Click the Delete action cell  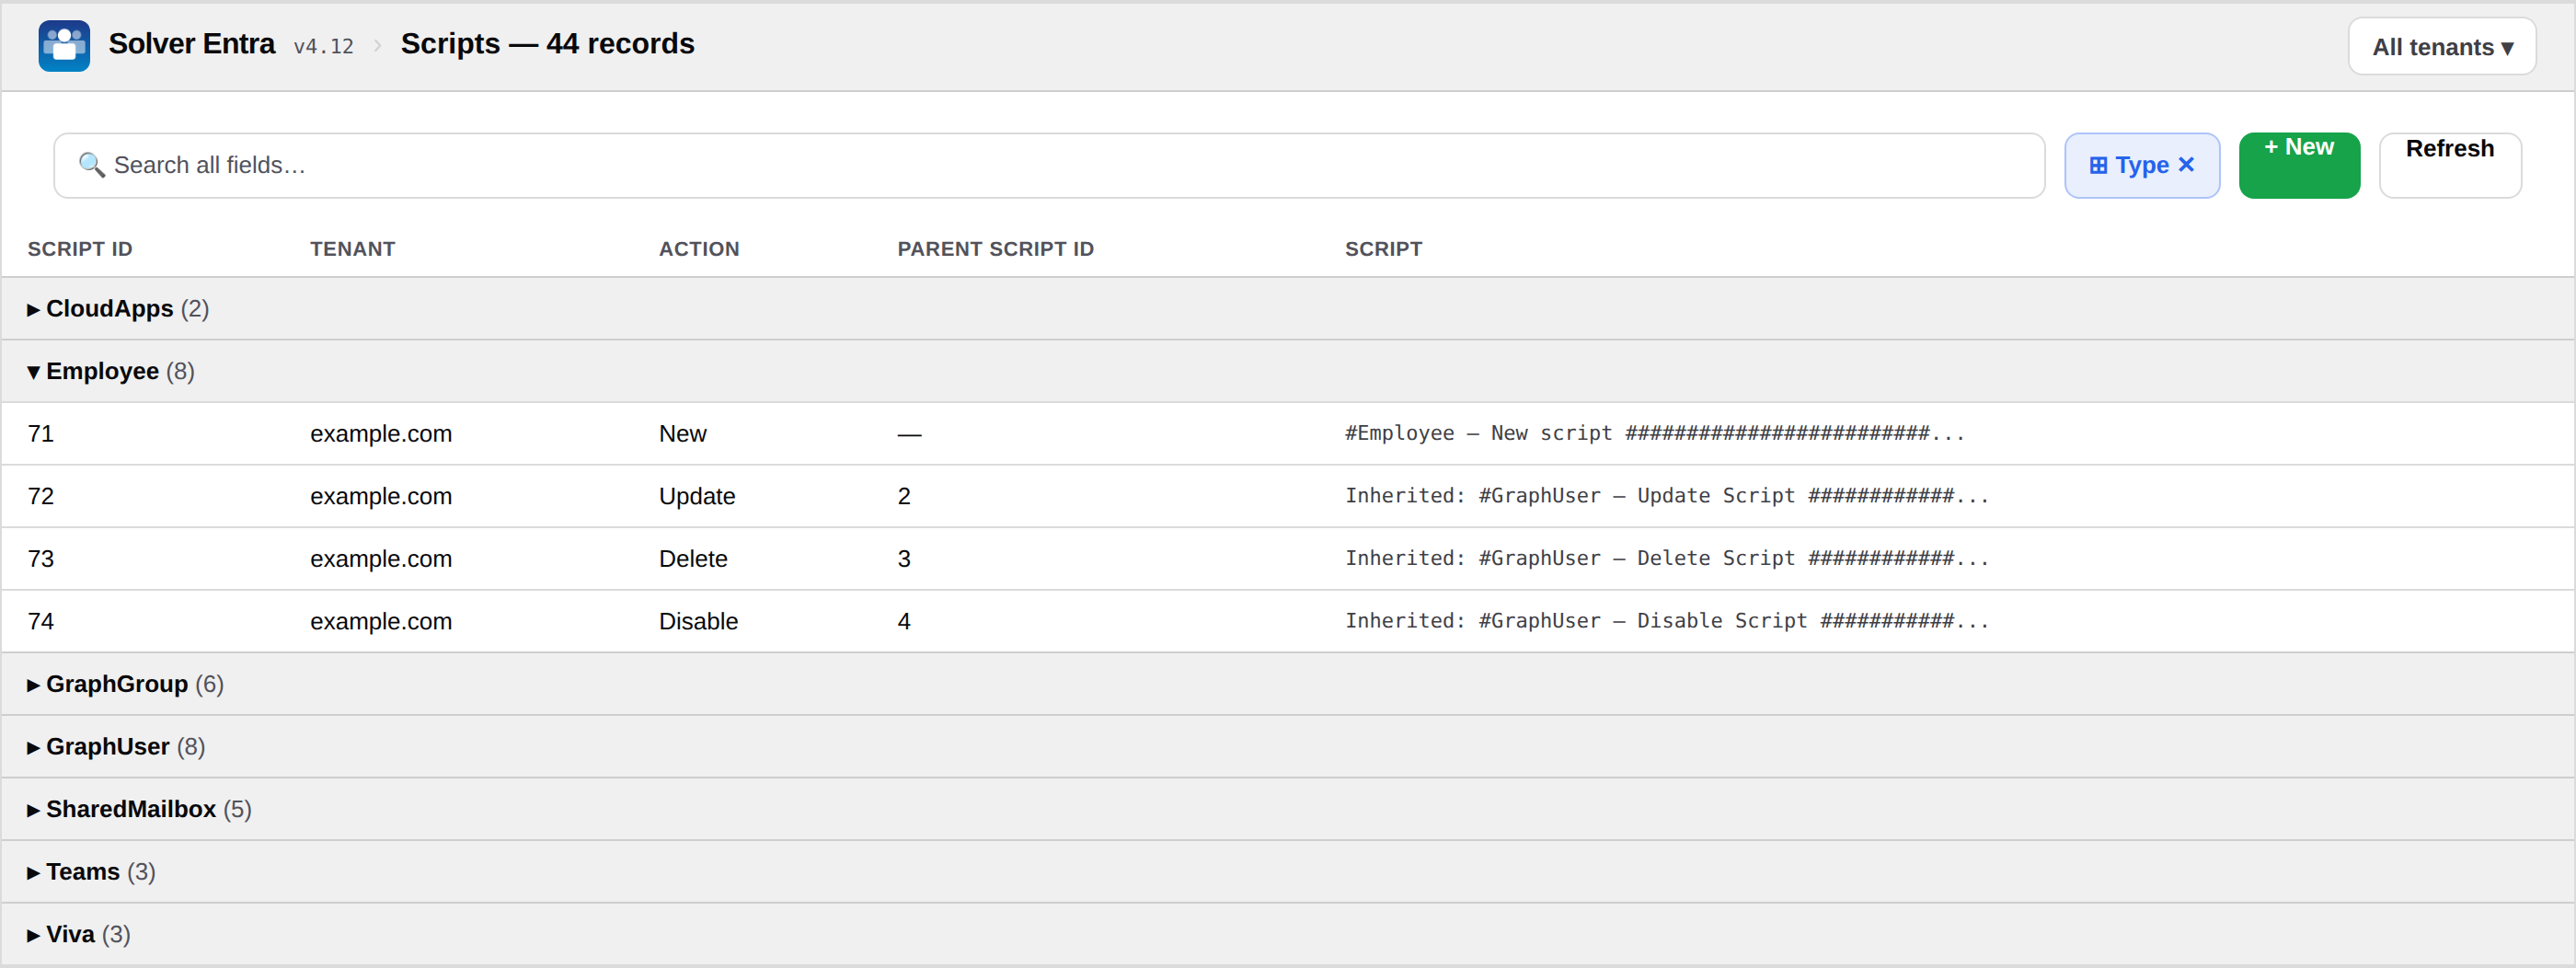point(693,559)
